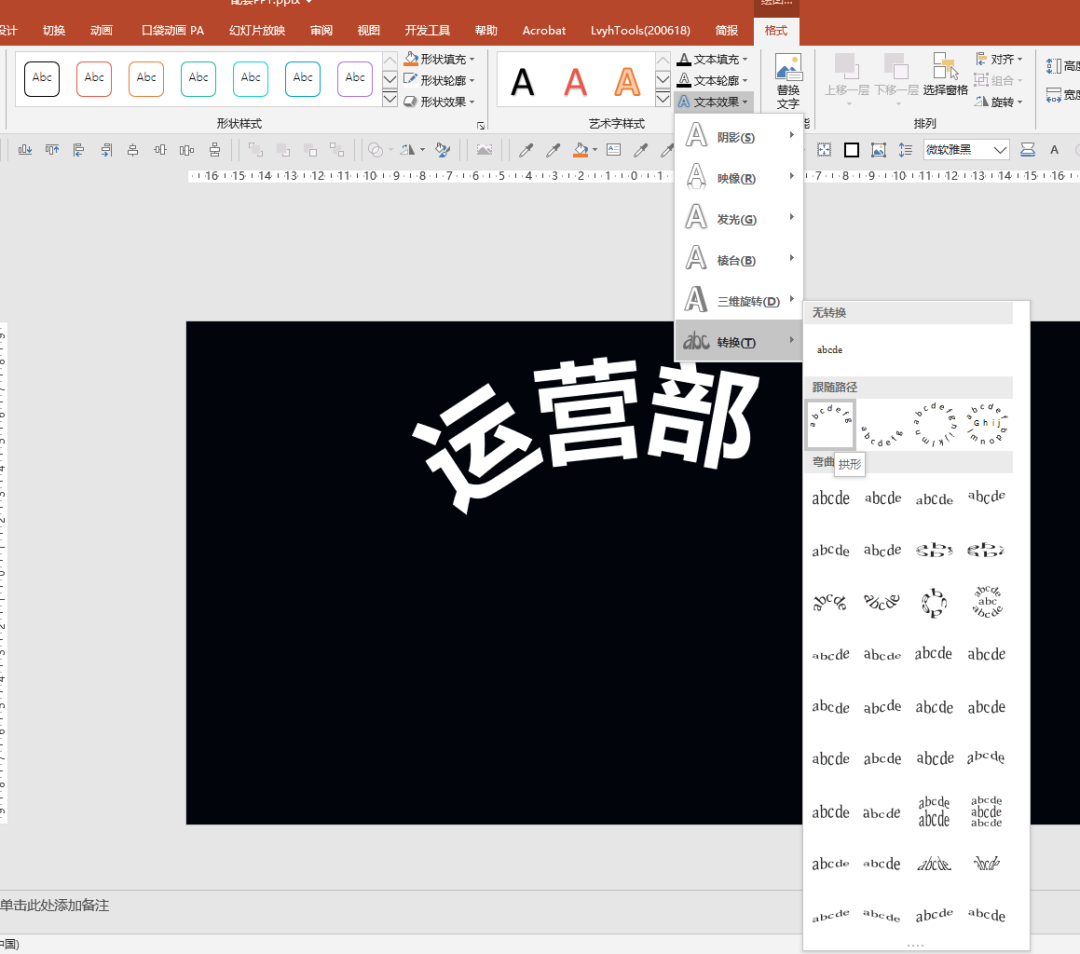
Task: Pick the first warp abcde in top row
Action: 831,498
